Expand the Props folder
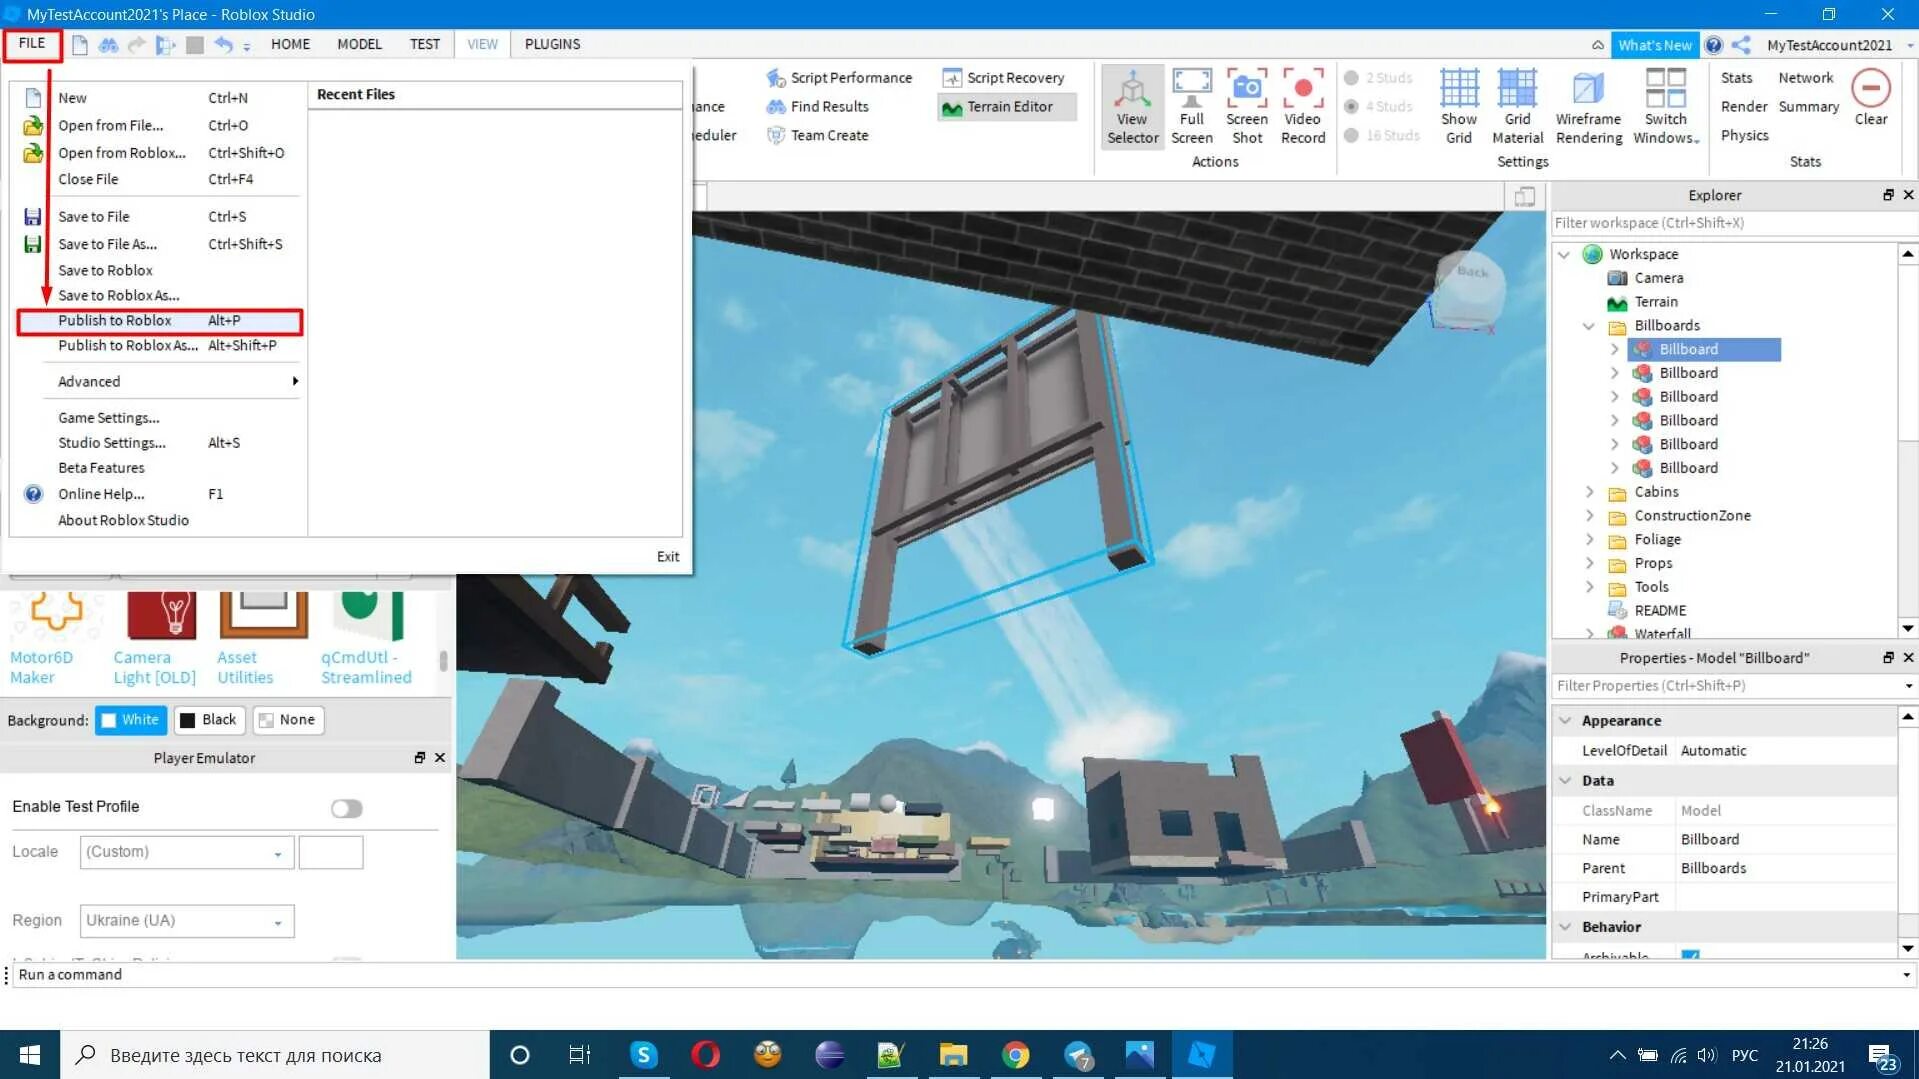 (1589, 563)
